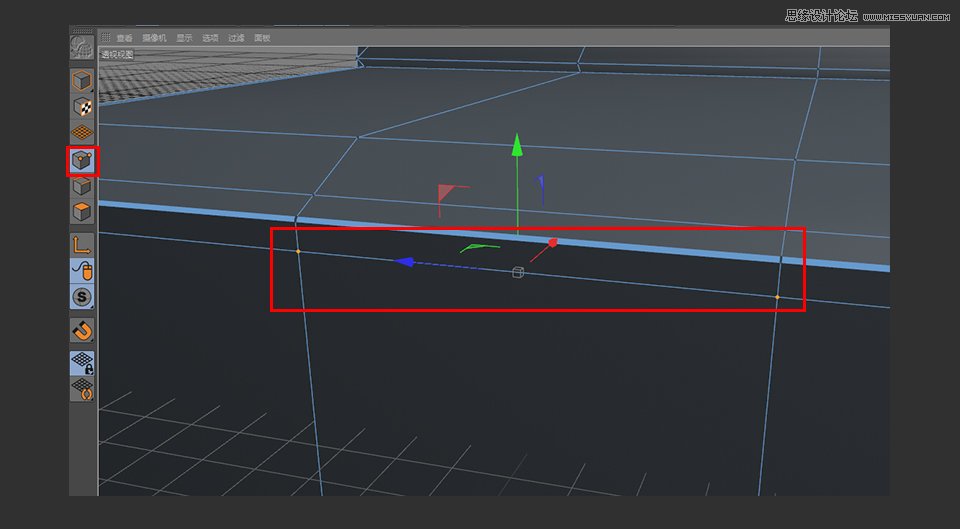Open the Viewport Solo 'S' options
Screen dimensions: 960x529
82,297
